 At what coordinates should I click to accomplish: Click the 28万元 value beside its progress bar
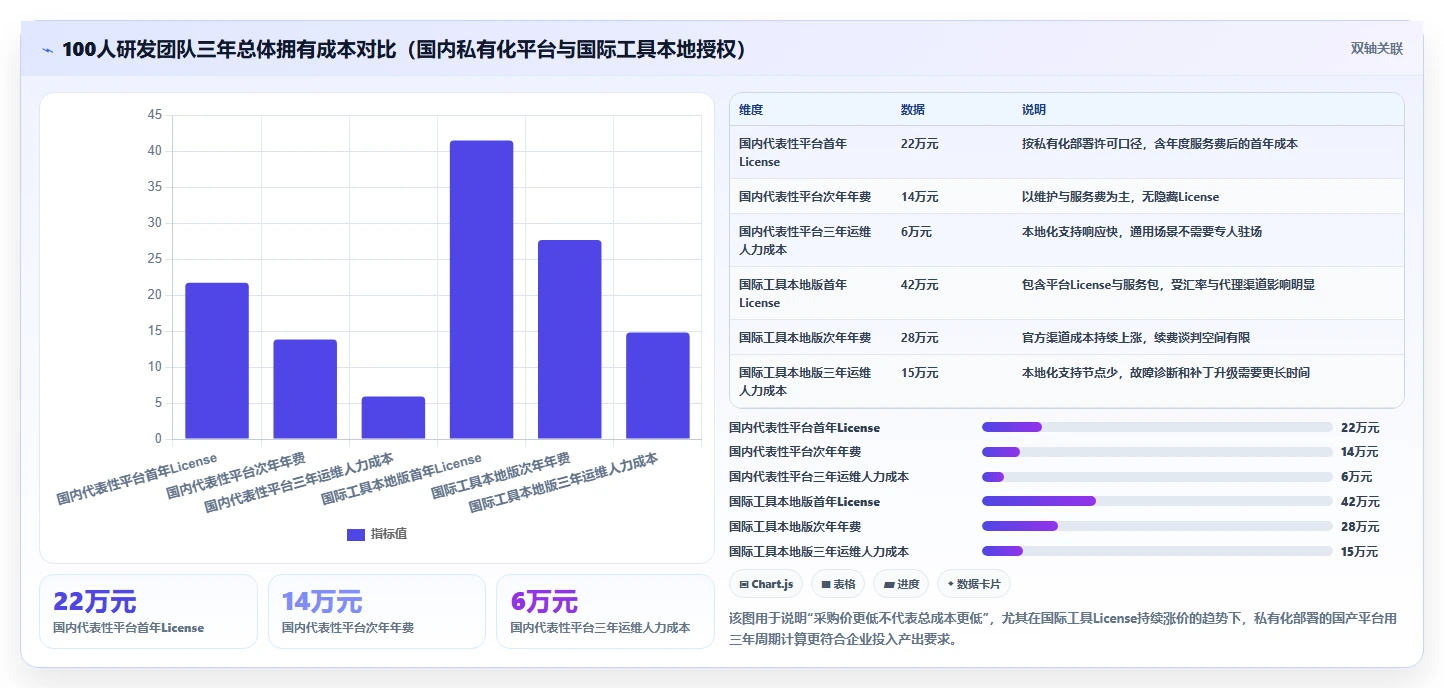tap(1360, 527)
